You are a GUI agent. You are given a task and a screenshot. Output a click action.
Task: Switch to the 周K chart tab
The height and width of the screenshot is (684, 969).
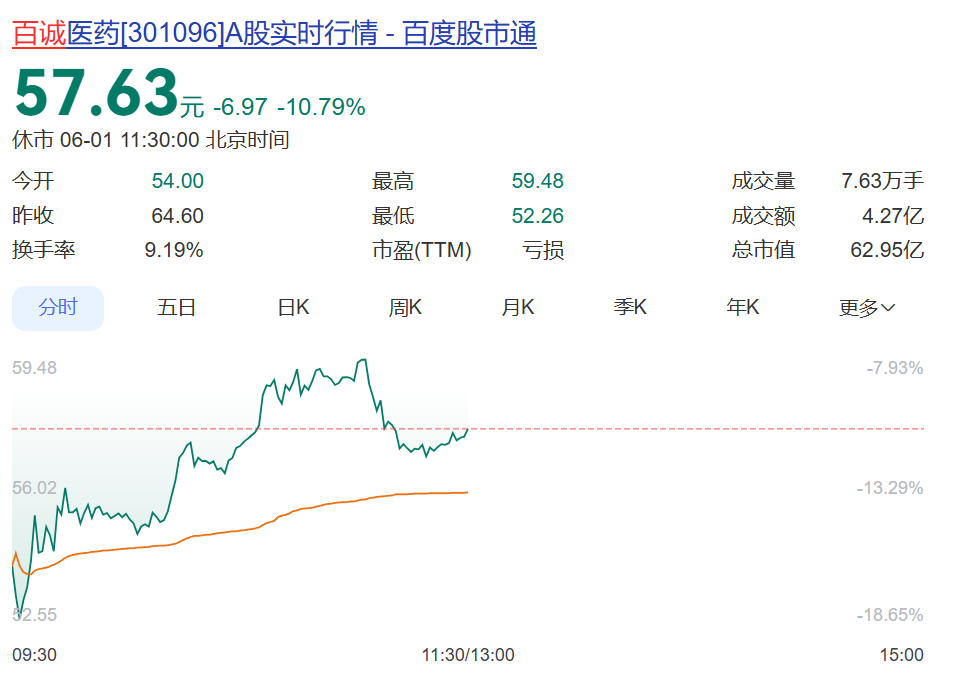point(405,308)
